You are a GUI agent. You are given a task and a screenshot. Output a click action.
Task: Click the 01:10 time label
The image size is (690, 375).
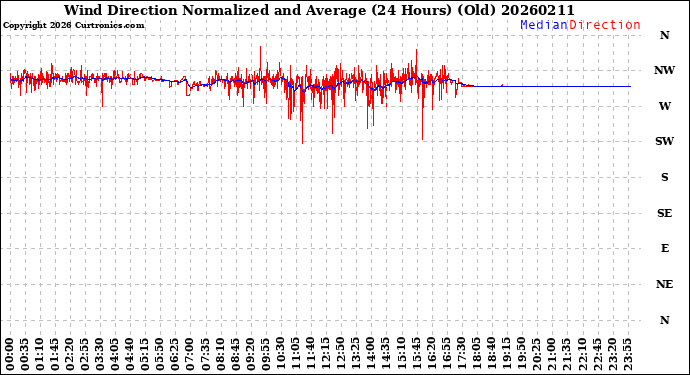coord(40,355)
